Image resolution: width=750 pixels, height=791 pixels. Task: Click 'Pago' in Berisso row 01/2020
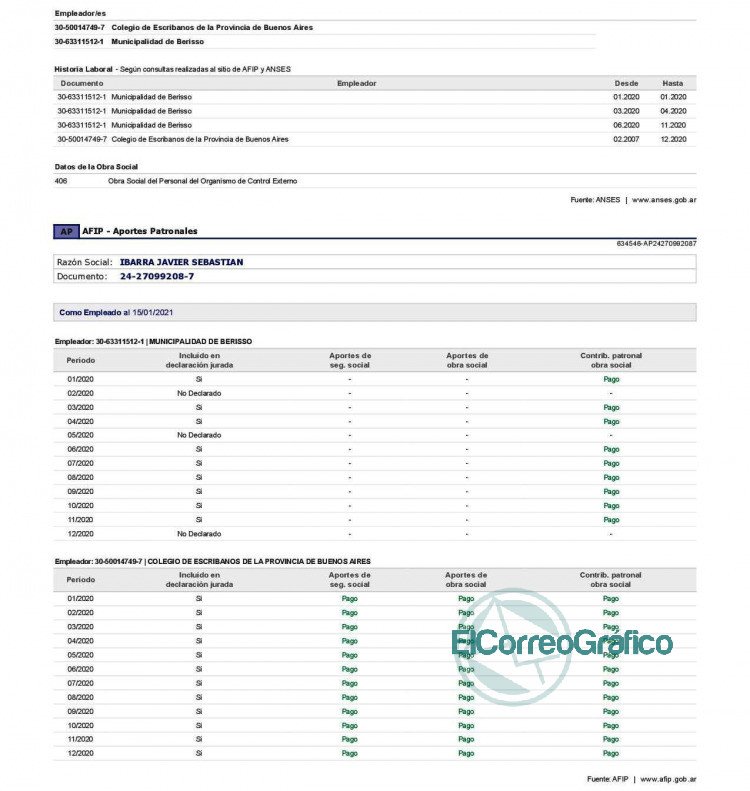pos(611,379)
